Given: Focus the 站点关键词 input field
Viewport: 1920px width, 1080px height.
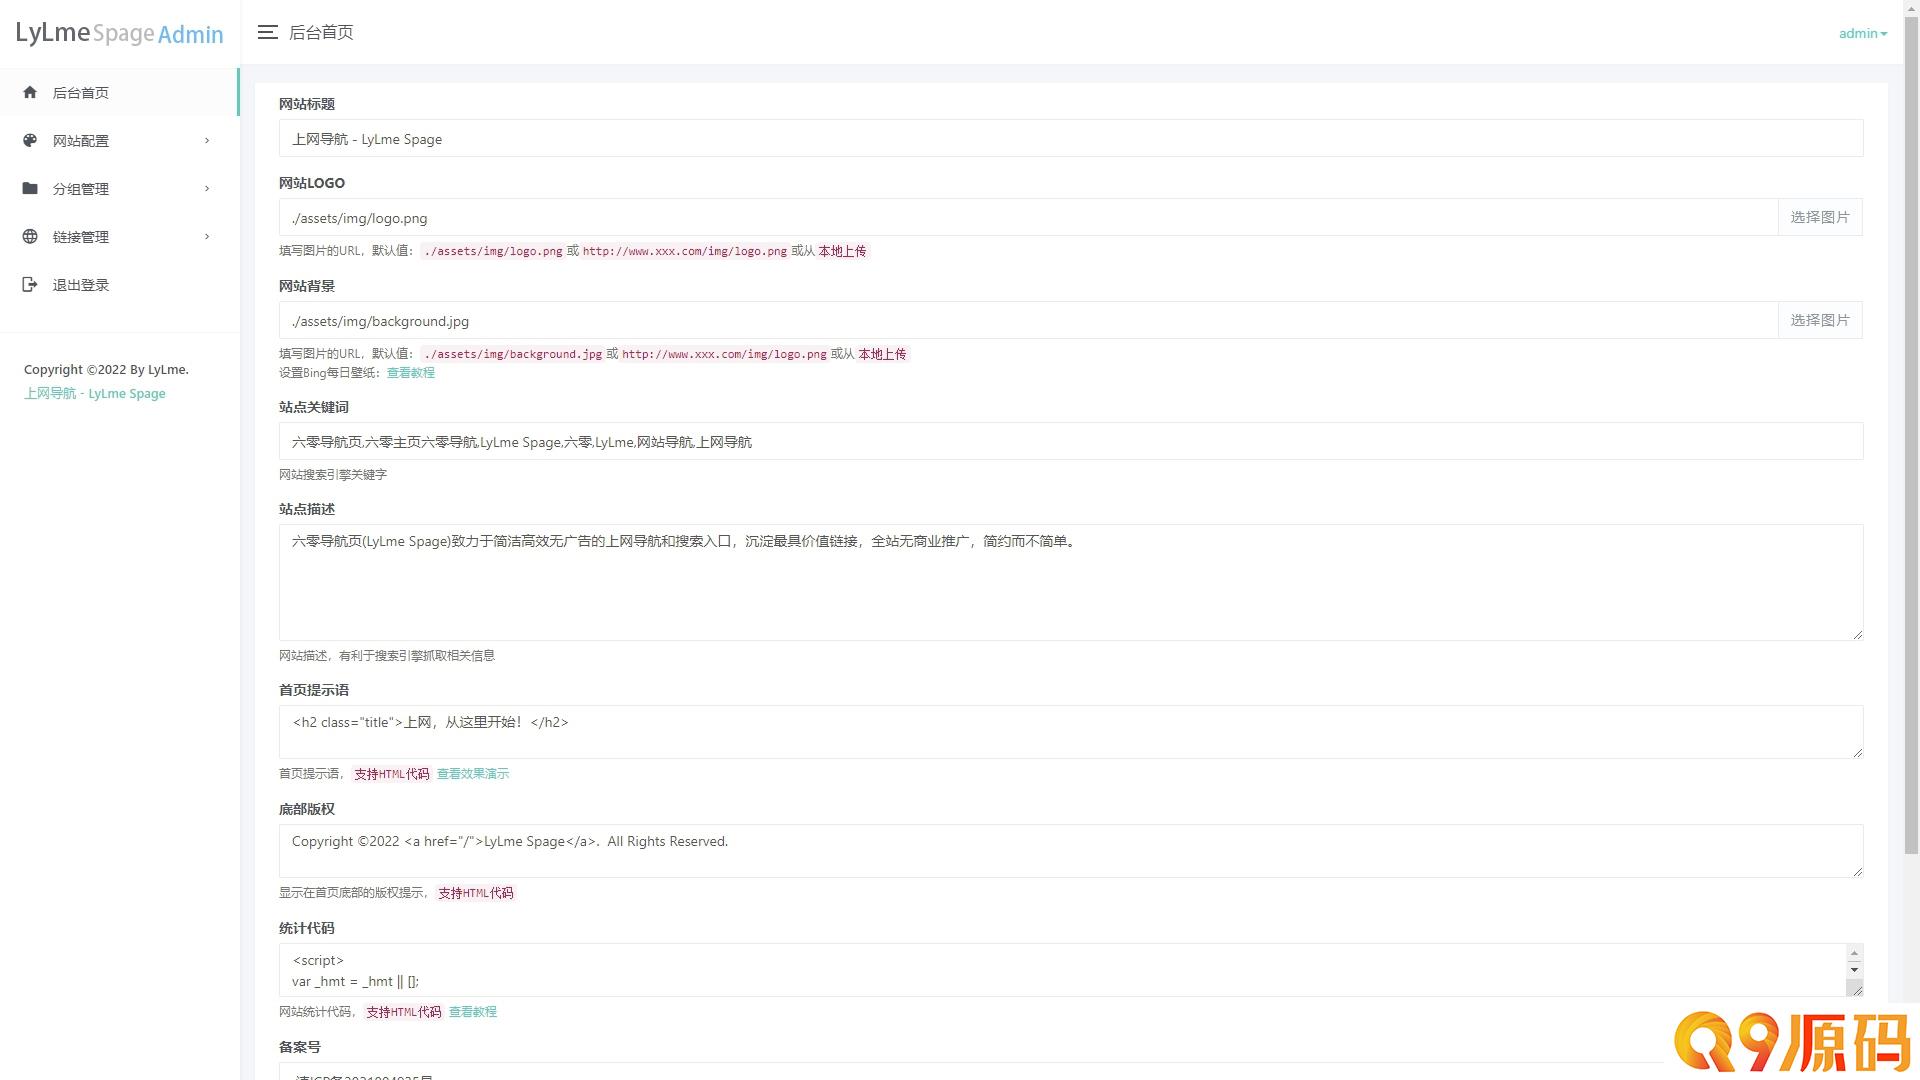Looking at the screenshot, I should coord(1071,441).
